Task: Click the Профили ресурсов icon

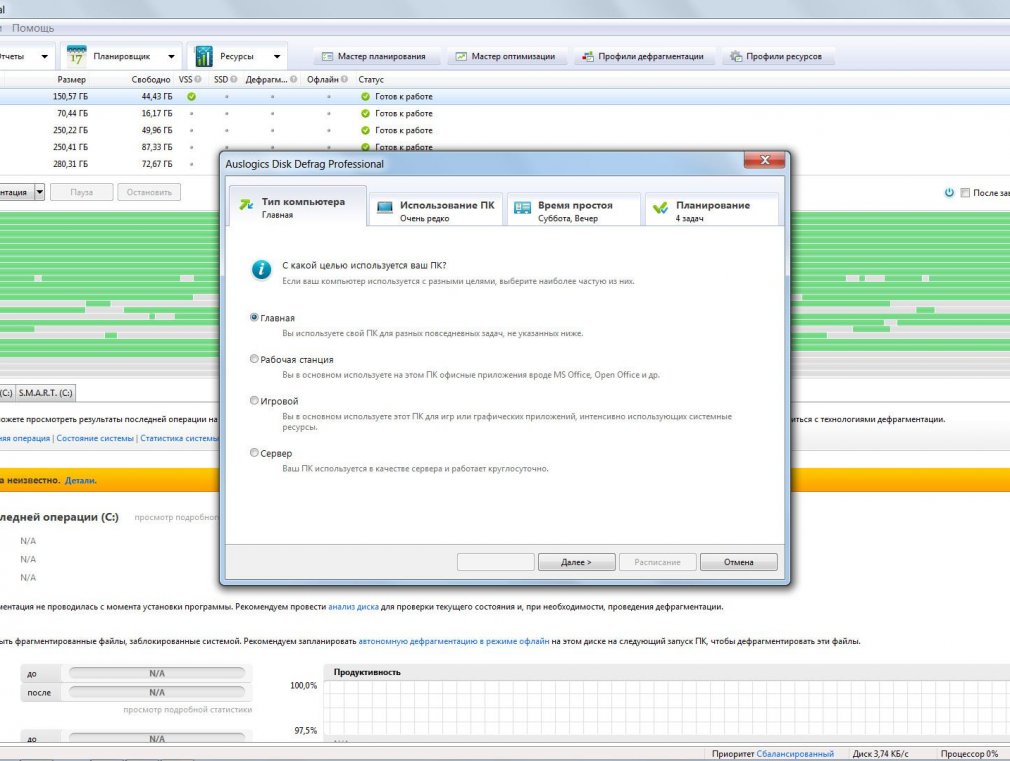Action: [x=736, y=57]
